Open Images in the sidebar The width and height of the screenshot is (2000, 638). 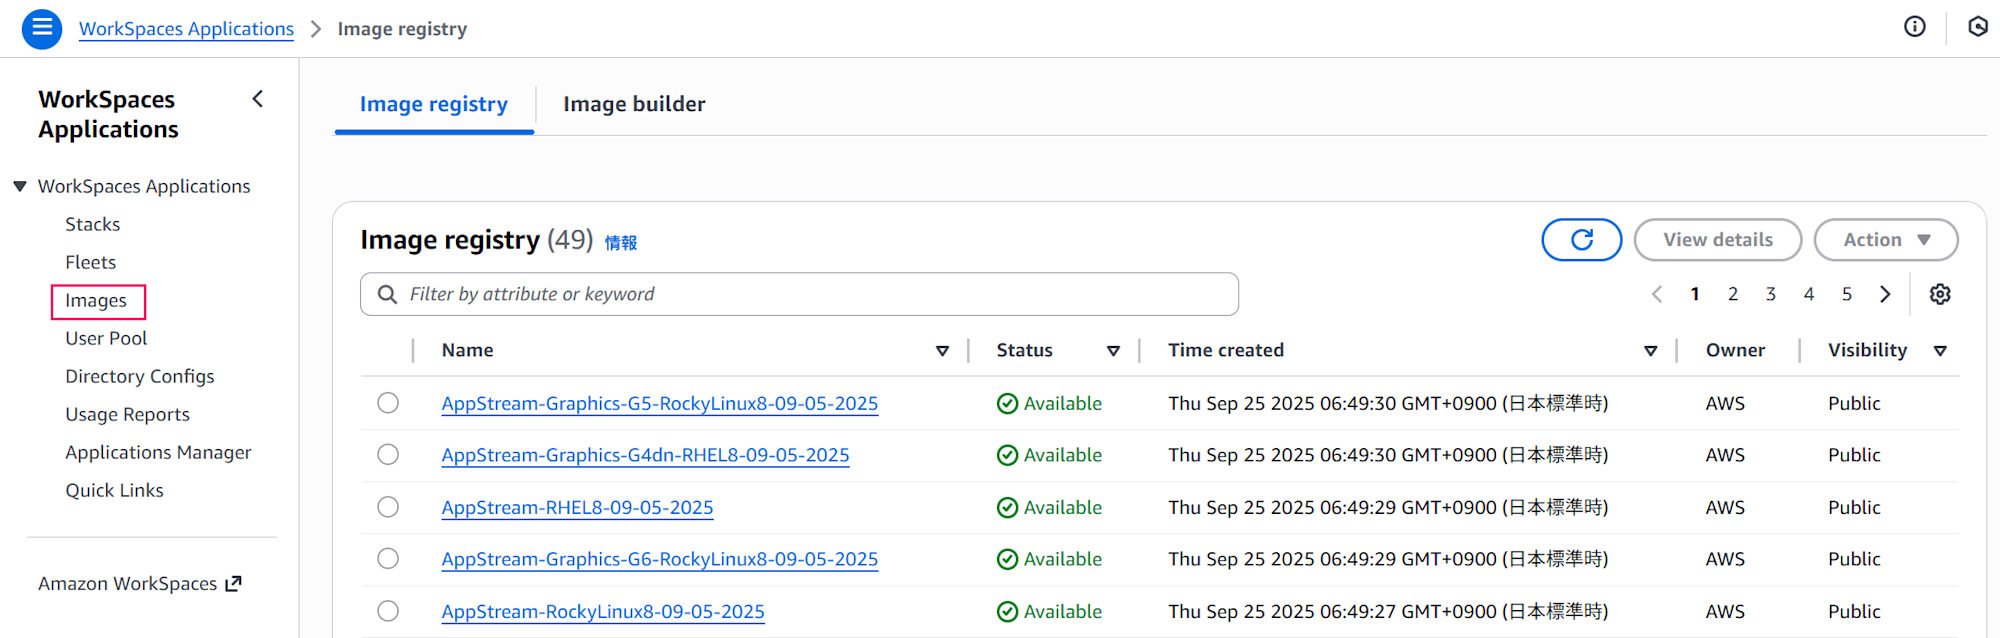tap(97, 301)
